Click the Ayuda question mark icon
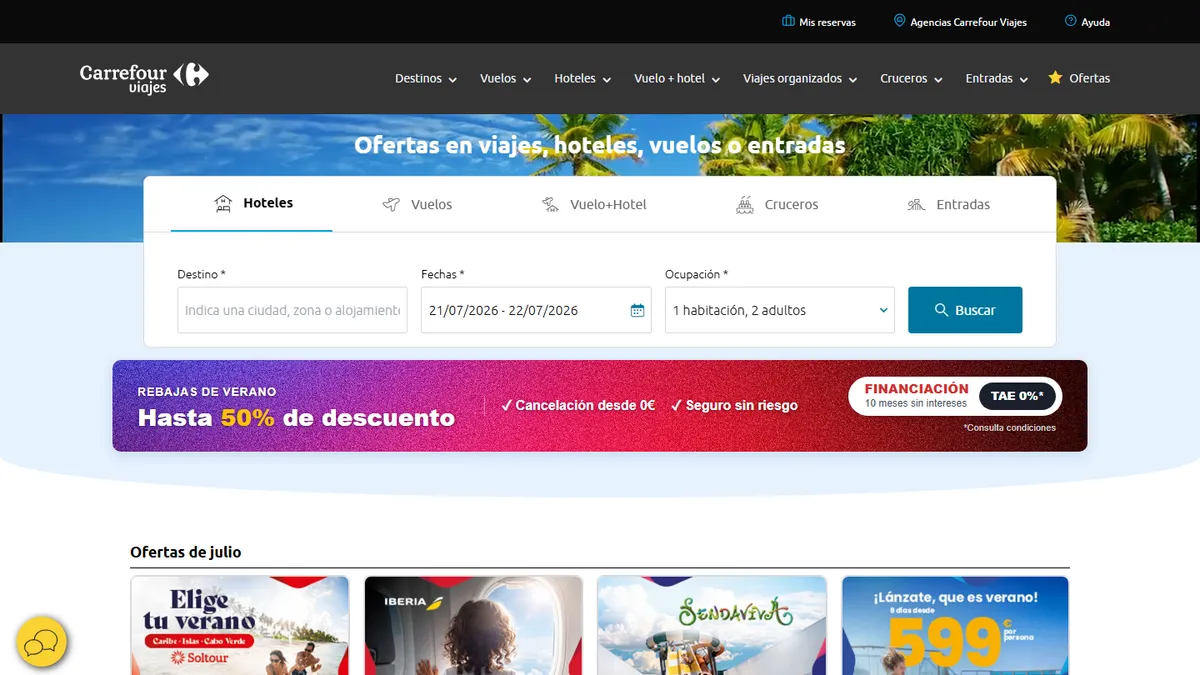 (1071, 21)
